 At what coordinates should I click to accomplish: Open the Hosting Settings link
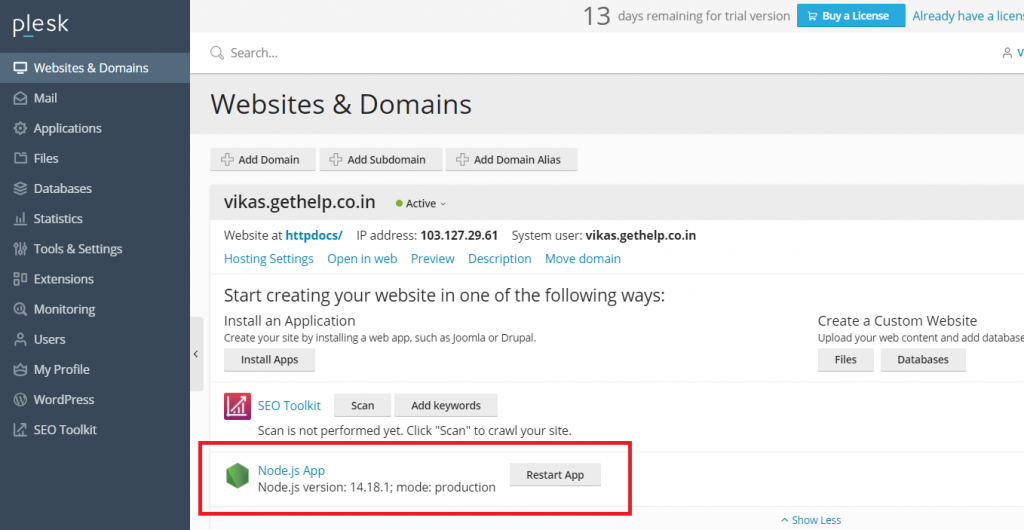268,259
